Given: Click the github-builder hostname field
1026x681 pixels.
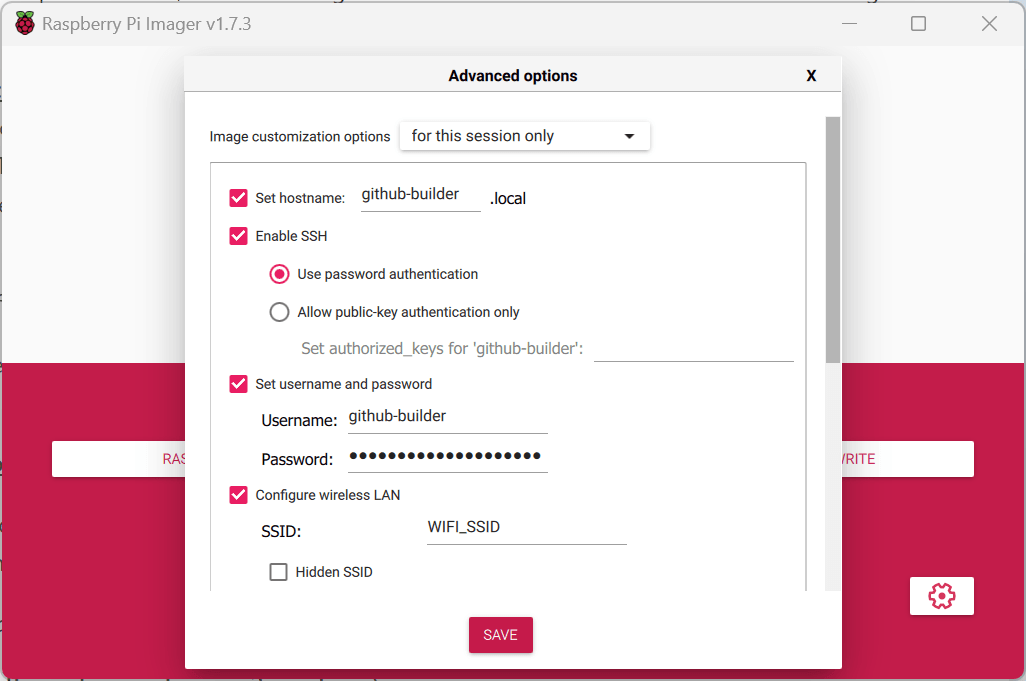Looking at the screenshot, I should 420,193.
